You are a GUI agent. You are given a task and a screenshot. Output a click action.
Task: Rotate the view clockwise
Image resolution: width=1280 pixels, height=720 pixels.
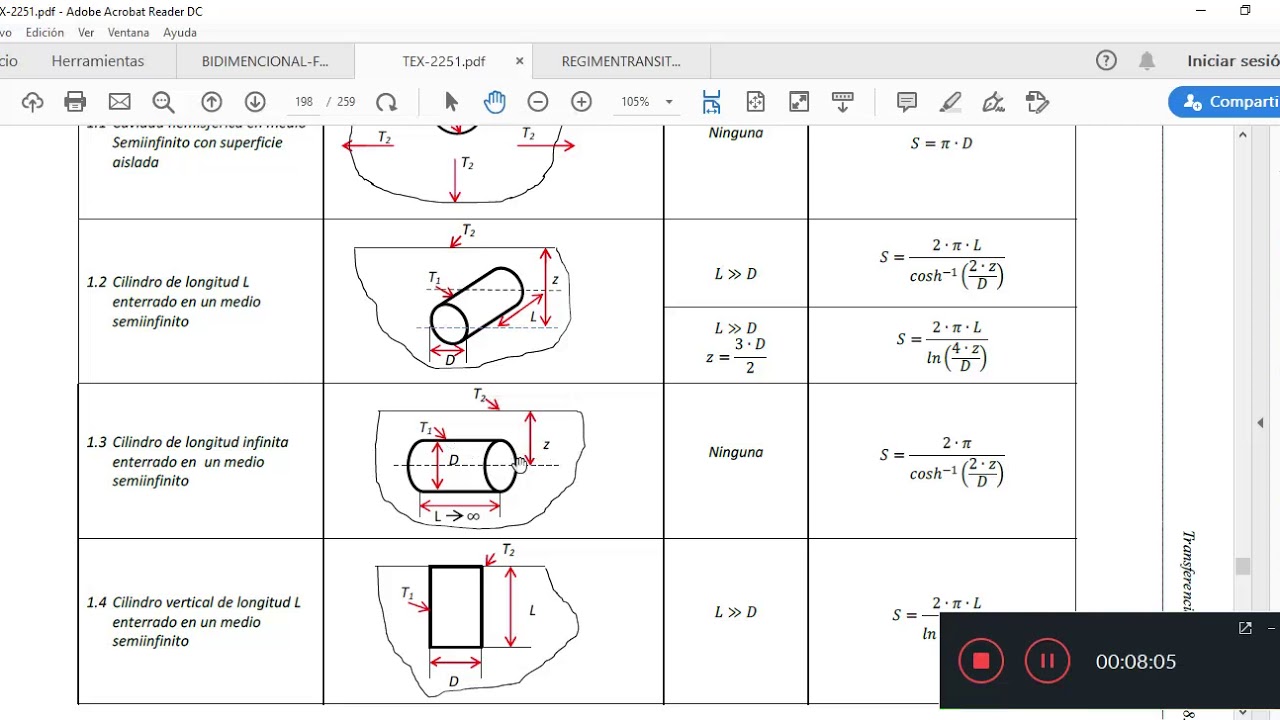click(386, 102)
